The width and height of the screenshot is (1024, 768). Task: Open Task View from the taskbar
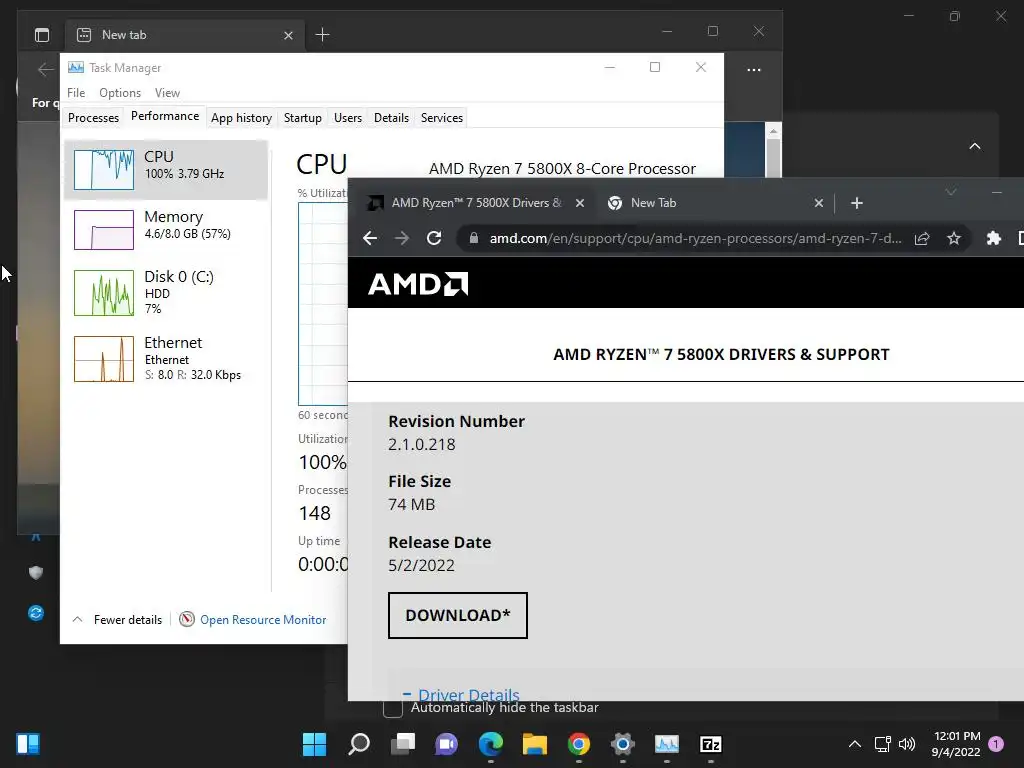click(402, 744)
